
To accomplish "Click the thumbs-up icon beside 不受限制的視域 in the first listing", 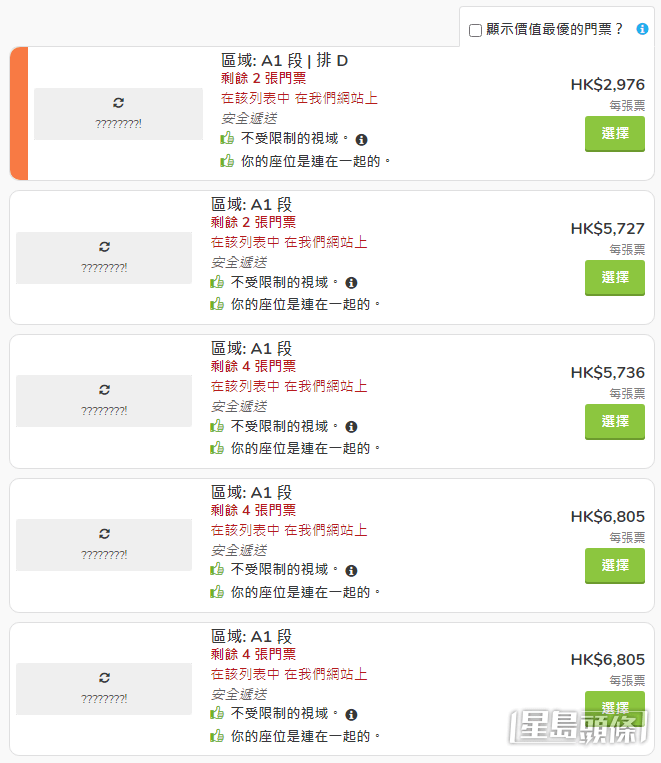I will pos(227,138).
